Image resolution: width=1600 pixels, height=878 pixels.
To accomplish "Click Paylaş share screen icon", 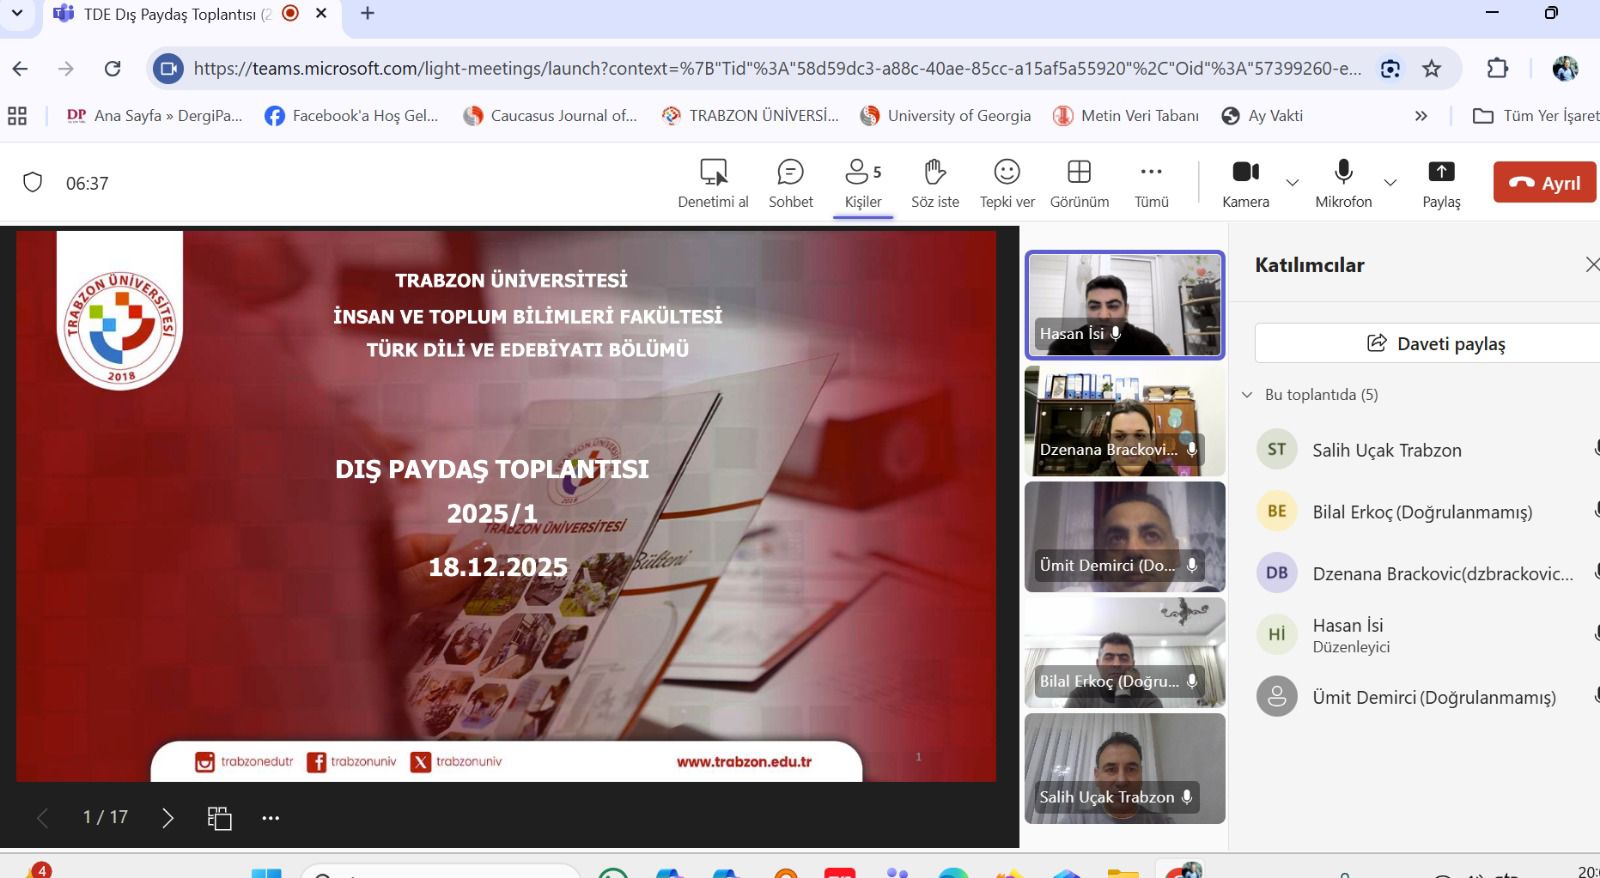I will (1441, 183).
